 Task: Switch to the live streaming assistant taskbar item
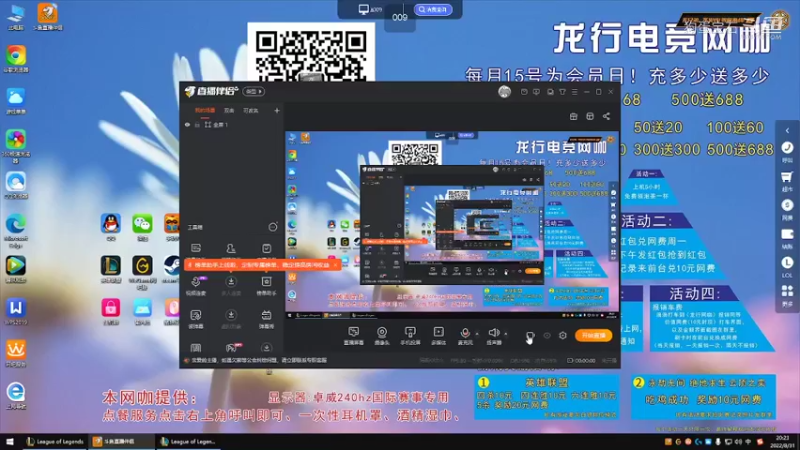point(121,441)
